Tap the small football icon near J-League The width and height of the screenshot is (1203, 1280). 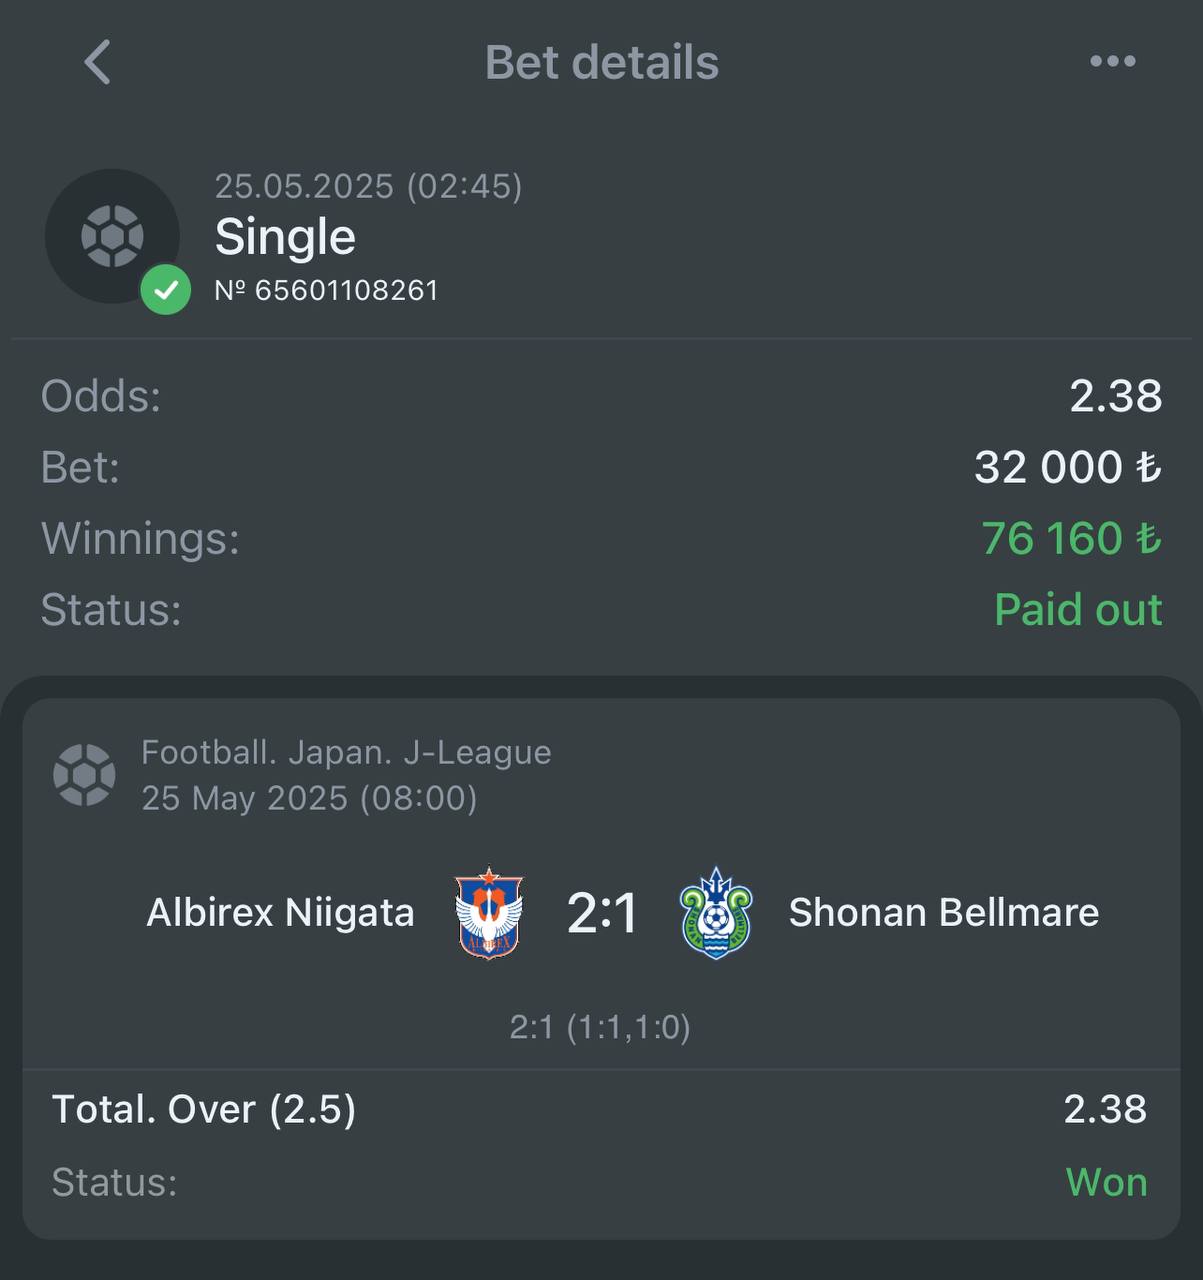point(84,775)
